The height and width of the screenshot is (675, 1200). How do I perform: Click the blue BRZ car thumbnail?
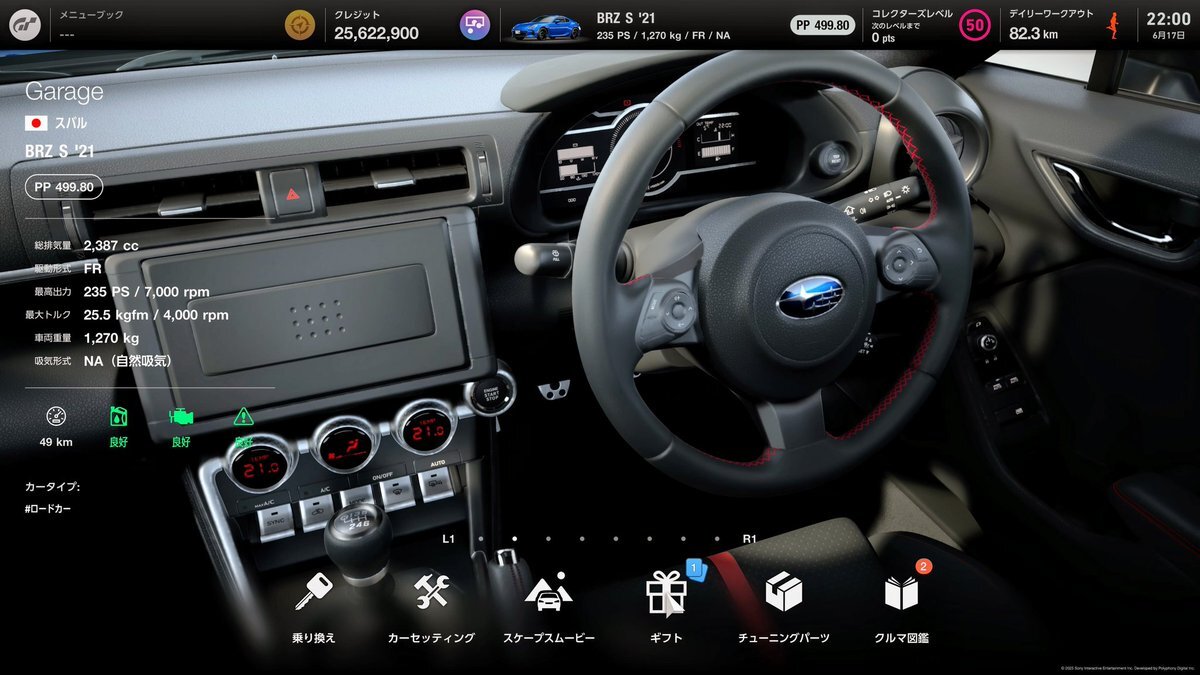click(546, 26)
